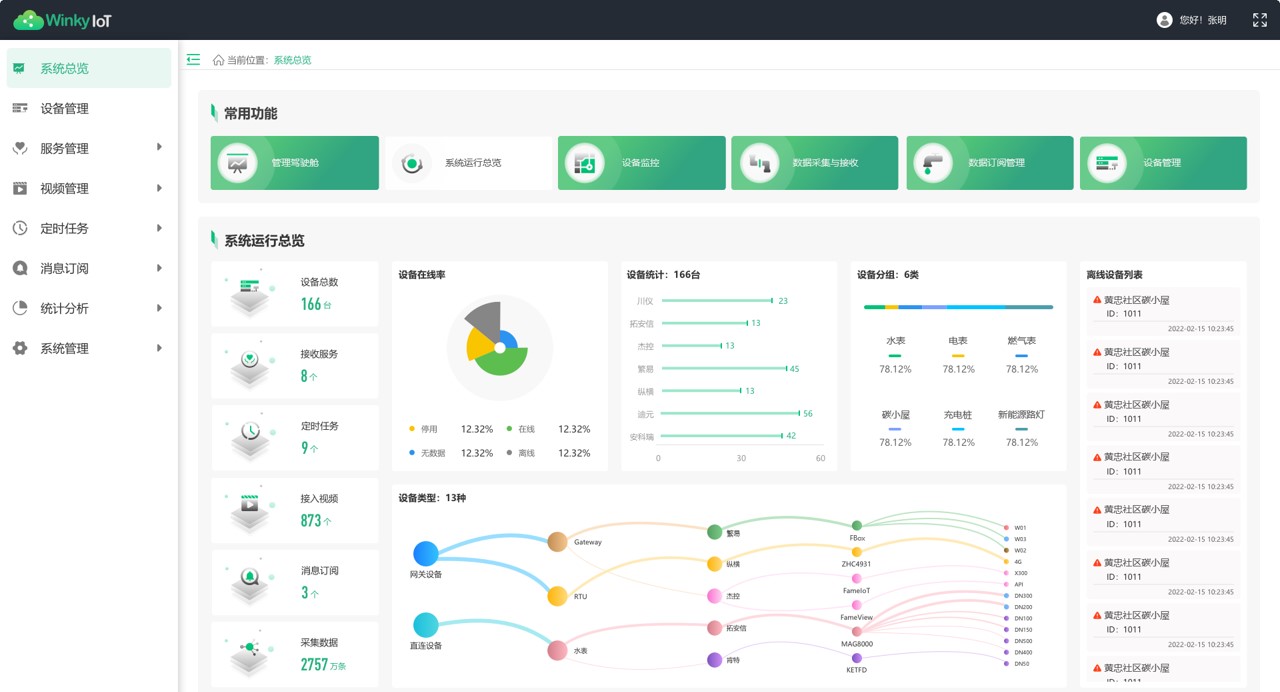The width and height of the screenshot is (1280, 692).
Task: Click the 迪元 bar showing 56
Action: click(731, 413)
